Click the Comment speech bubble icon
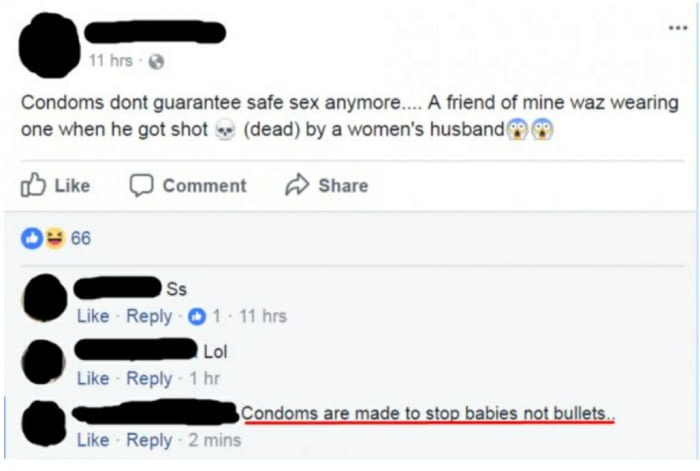The image size is (700, 471). (142, 185)
